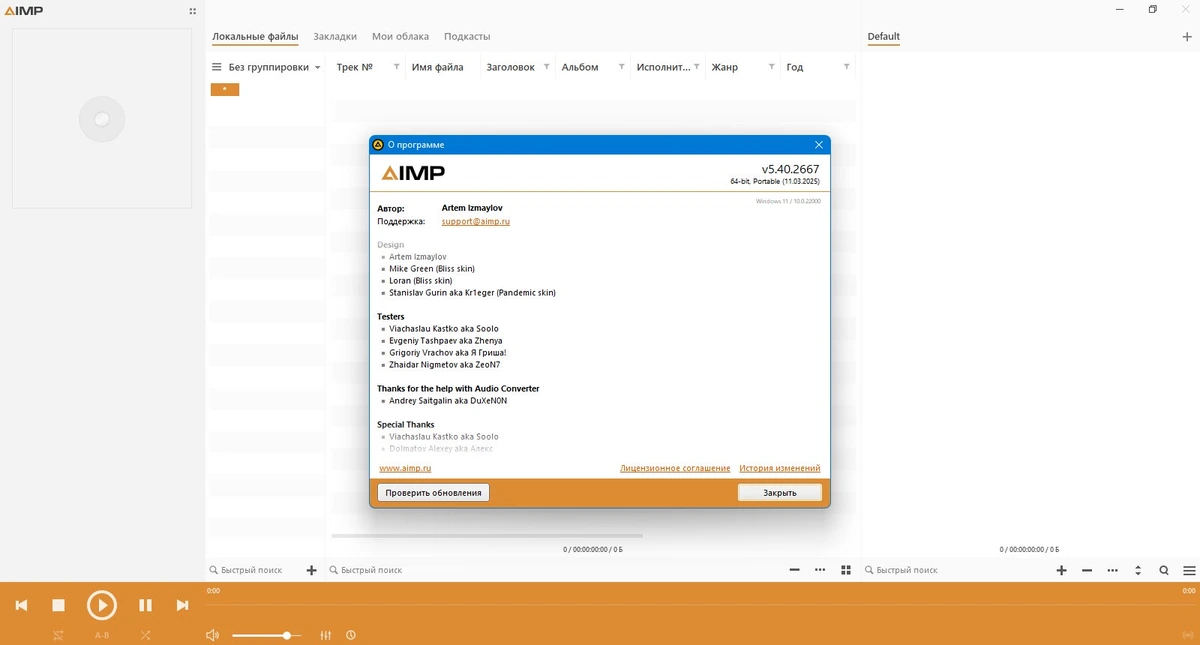Open the Жанр column filter
1200x645 pixels.
coord(771,67)
